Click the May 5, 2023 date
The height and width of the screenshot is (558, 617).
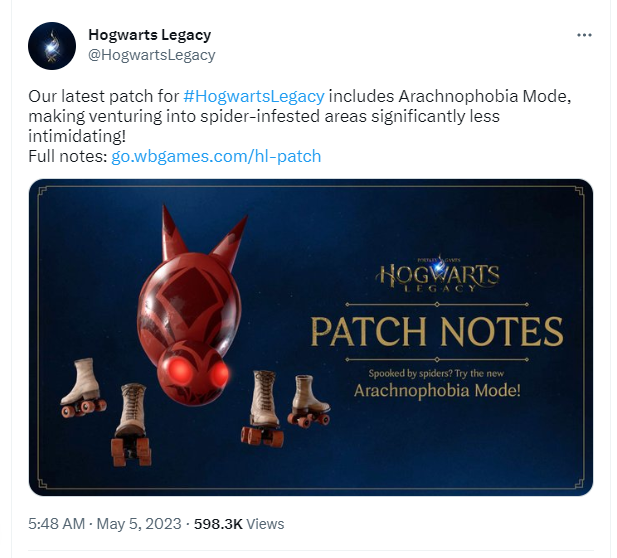click(x=139, y=524)
